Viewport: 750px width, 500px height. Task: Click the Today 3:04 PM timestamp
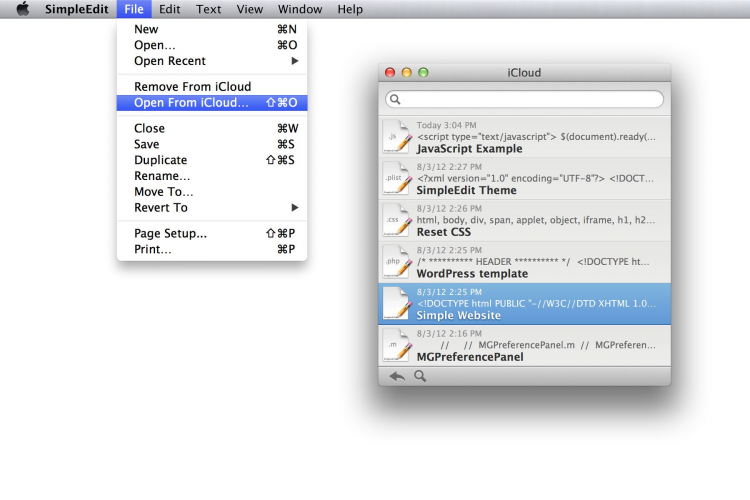pyautogui.click(x=446, y=125)
